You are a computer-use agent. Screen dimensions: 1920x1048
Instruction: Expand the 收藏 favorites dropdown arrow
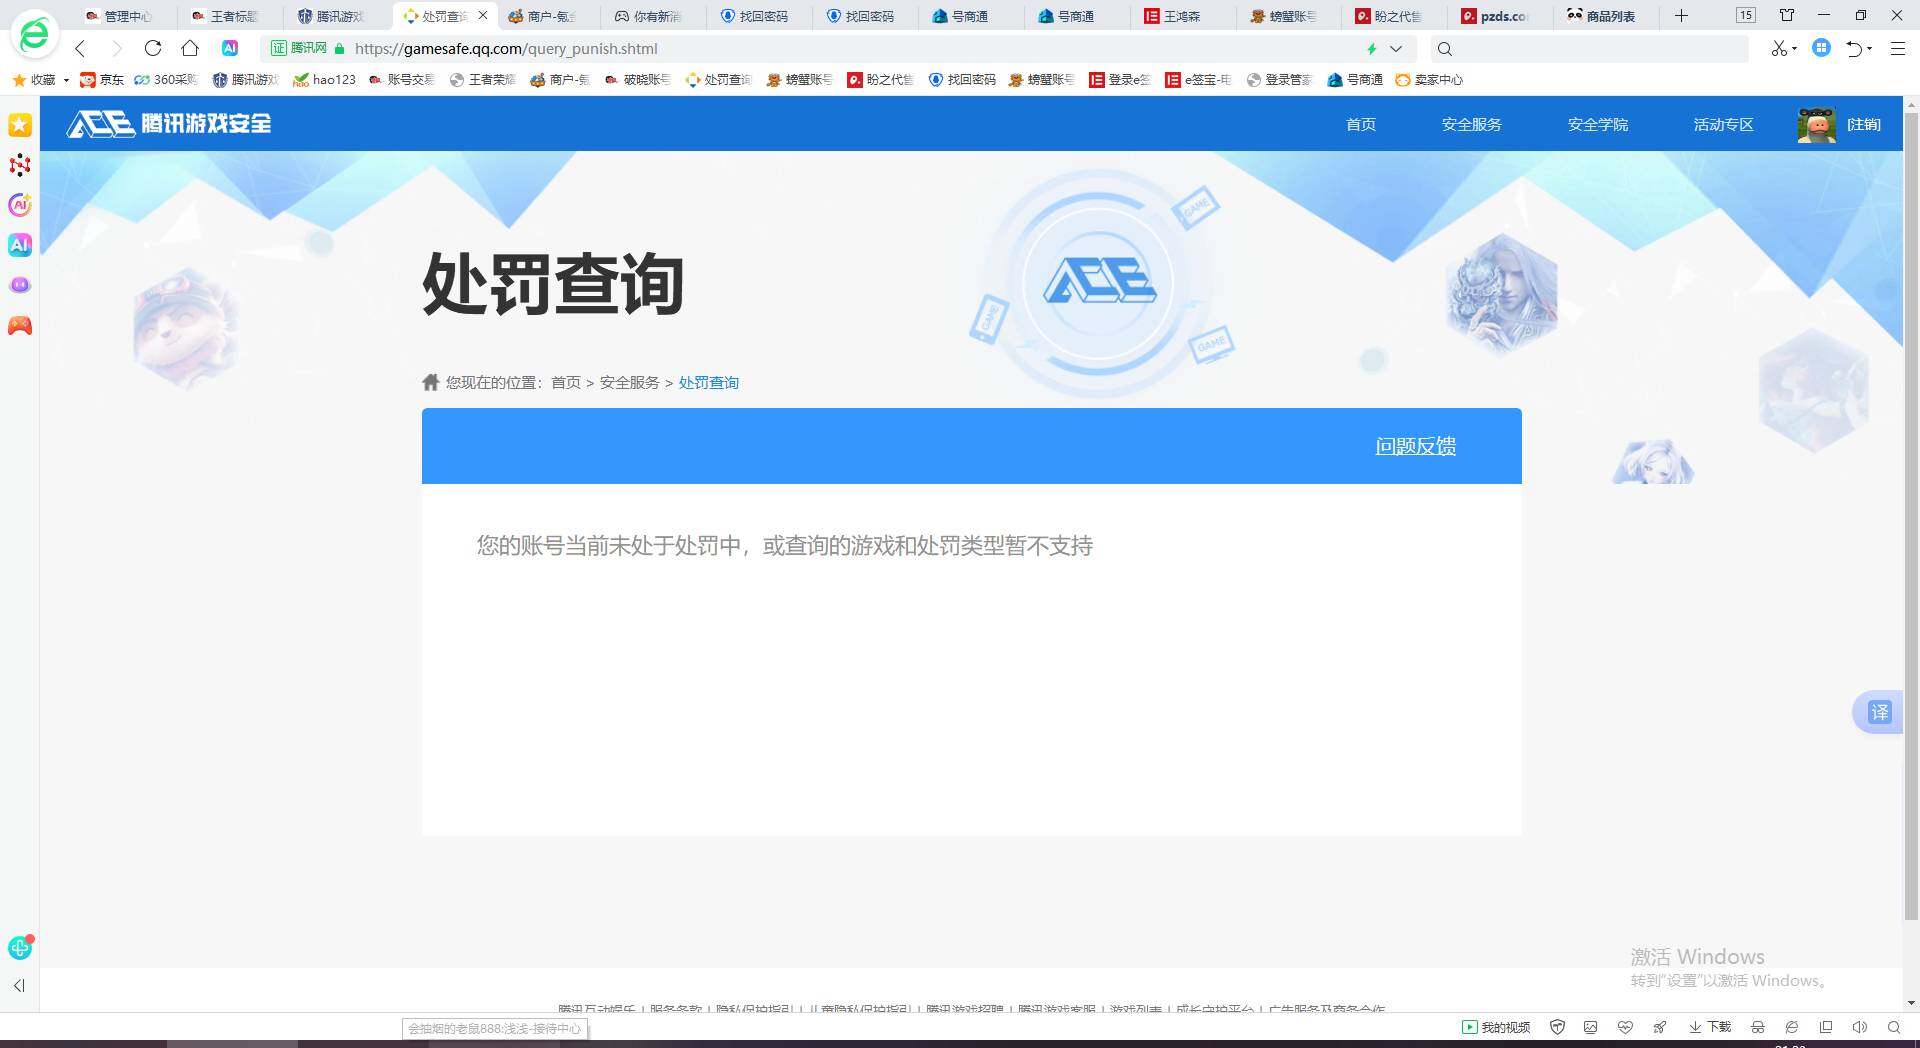(x=66, y=80)
